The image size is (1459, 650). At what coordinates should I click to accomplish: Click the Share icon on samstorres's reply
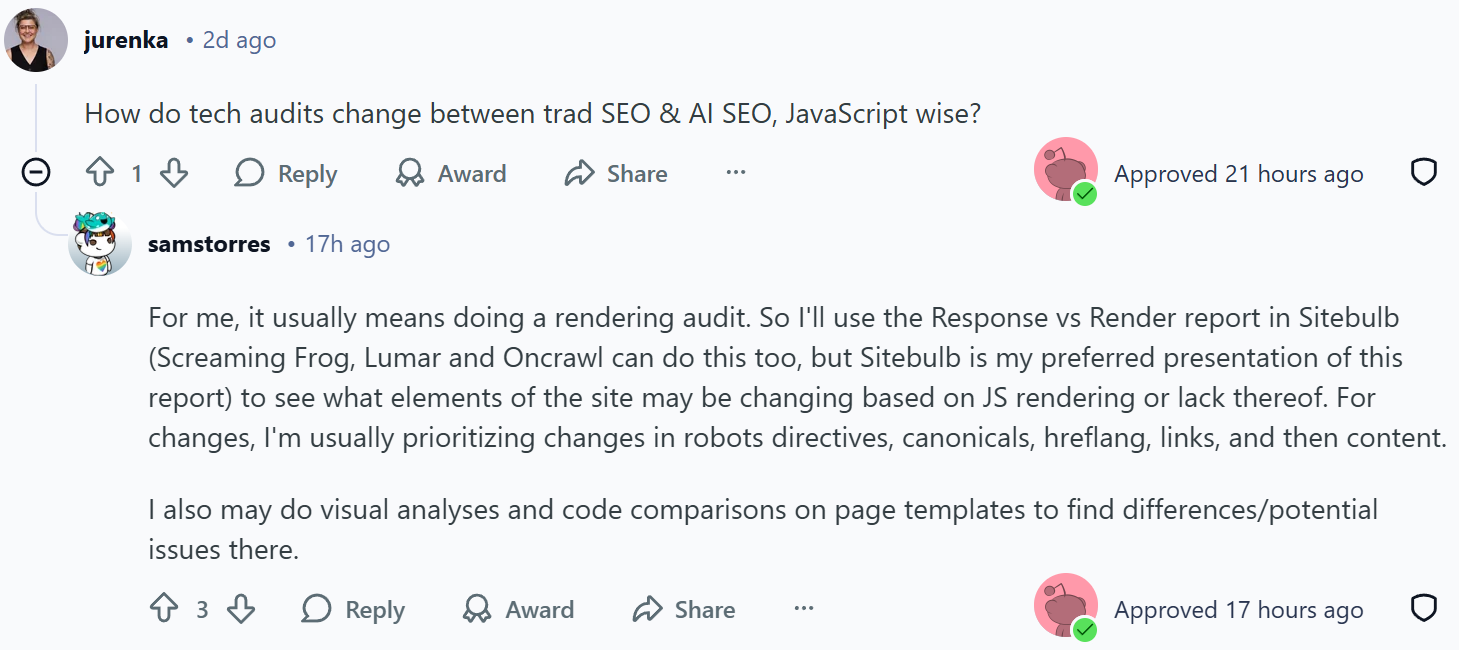click(648, 609)
